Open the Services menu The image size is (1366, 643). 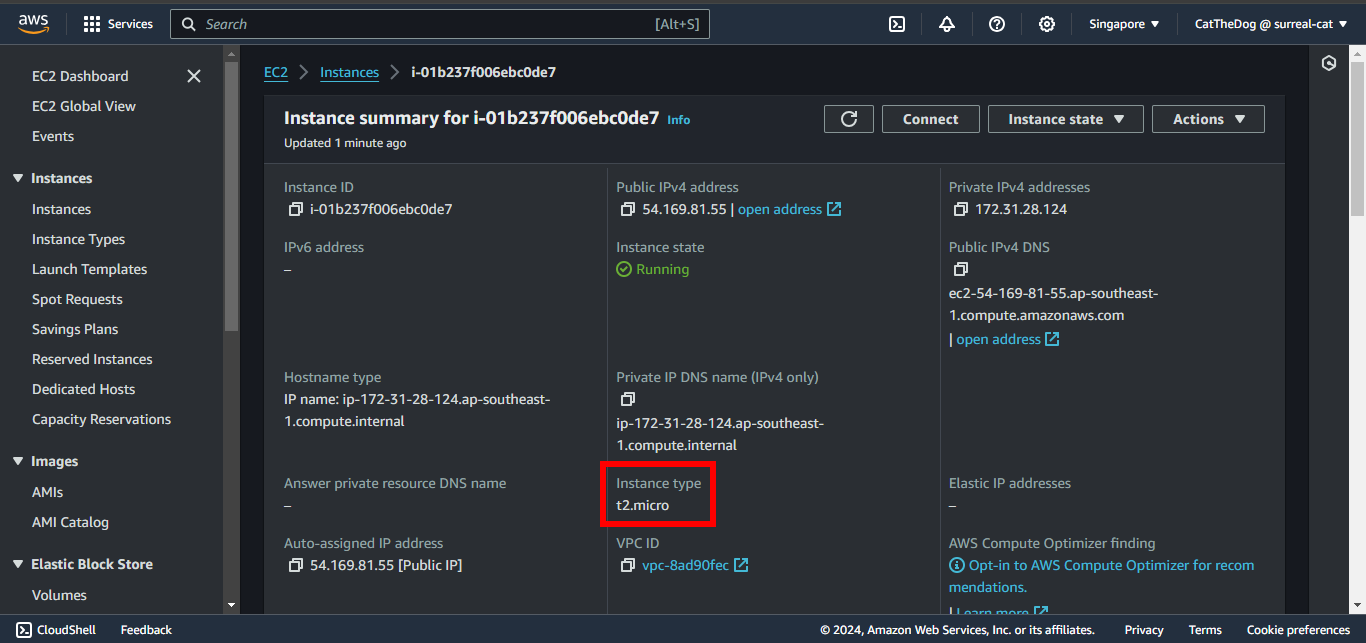(x=118, y=24)
